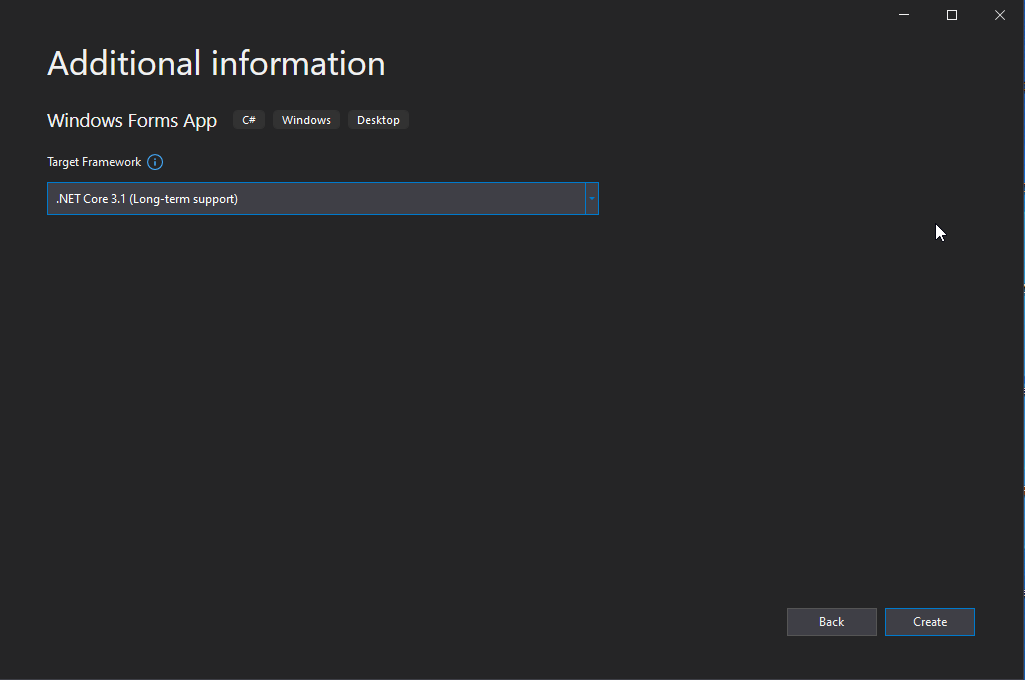This screenshot has width=1025, height=680.
Task: Maximize the dialog window
Action: [x=951, y=15]
